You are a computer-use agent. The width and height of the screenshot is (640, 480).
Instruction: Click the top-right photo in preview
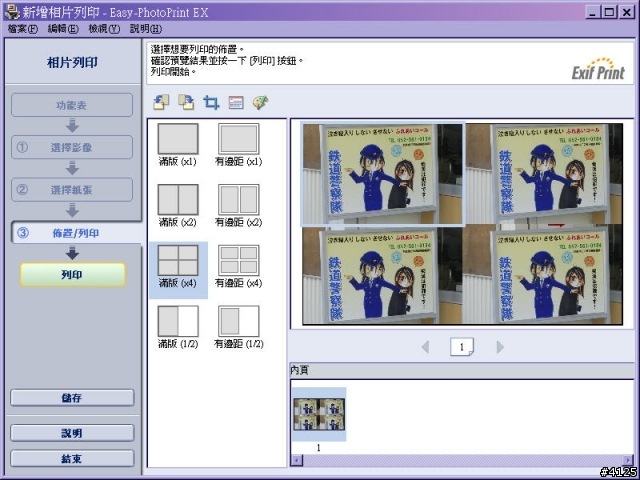tap(544, 174)
